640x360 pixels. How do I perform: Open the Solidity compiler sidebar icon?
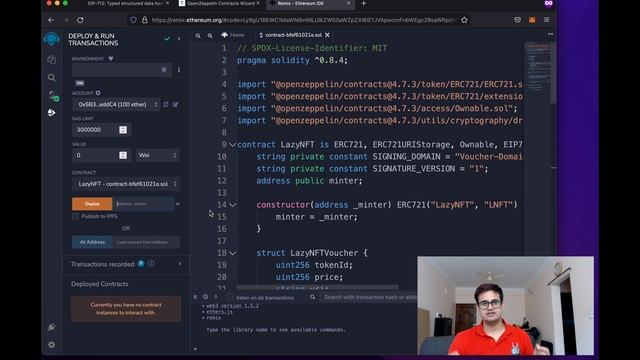click(52, 96)
